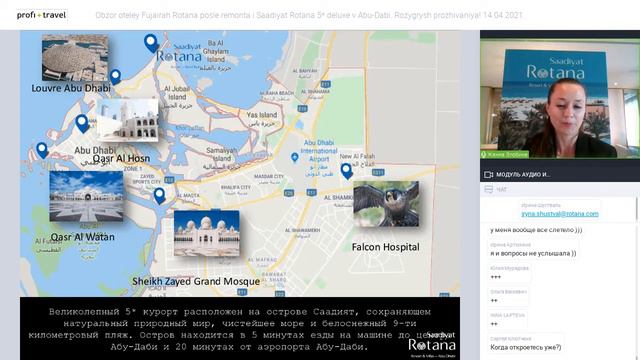Screen dimensions: 640x360
Task: Click the small Abu Dhabi International Airport marker
Action: point(294,158)
